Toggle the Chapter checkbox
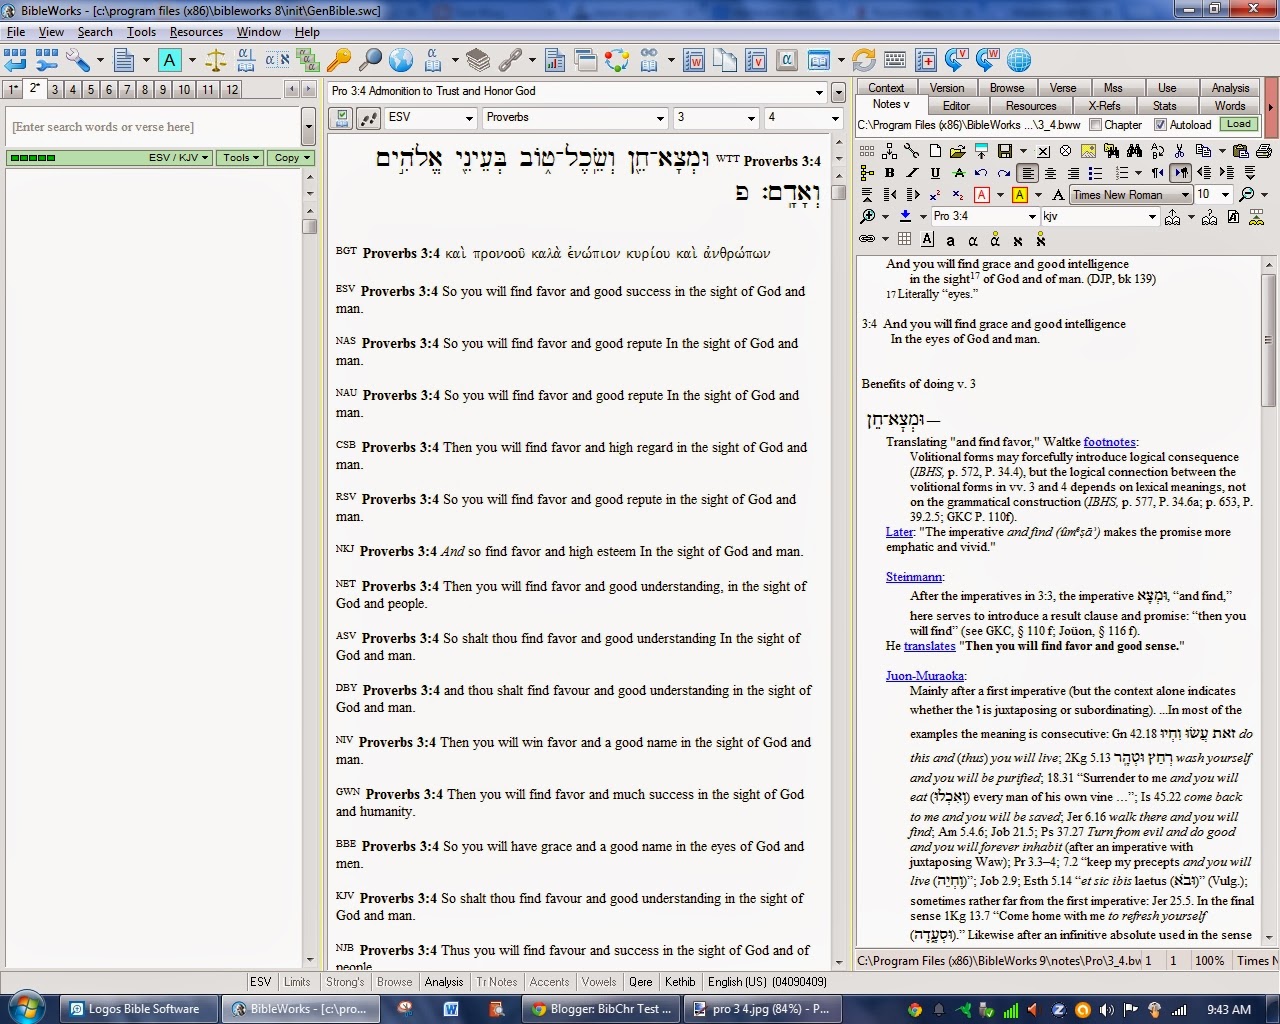 click(x=1096, y=125)
